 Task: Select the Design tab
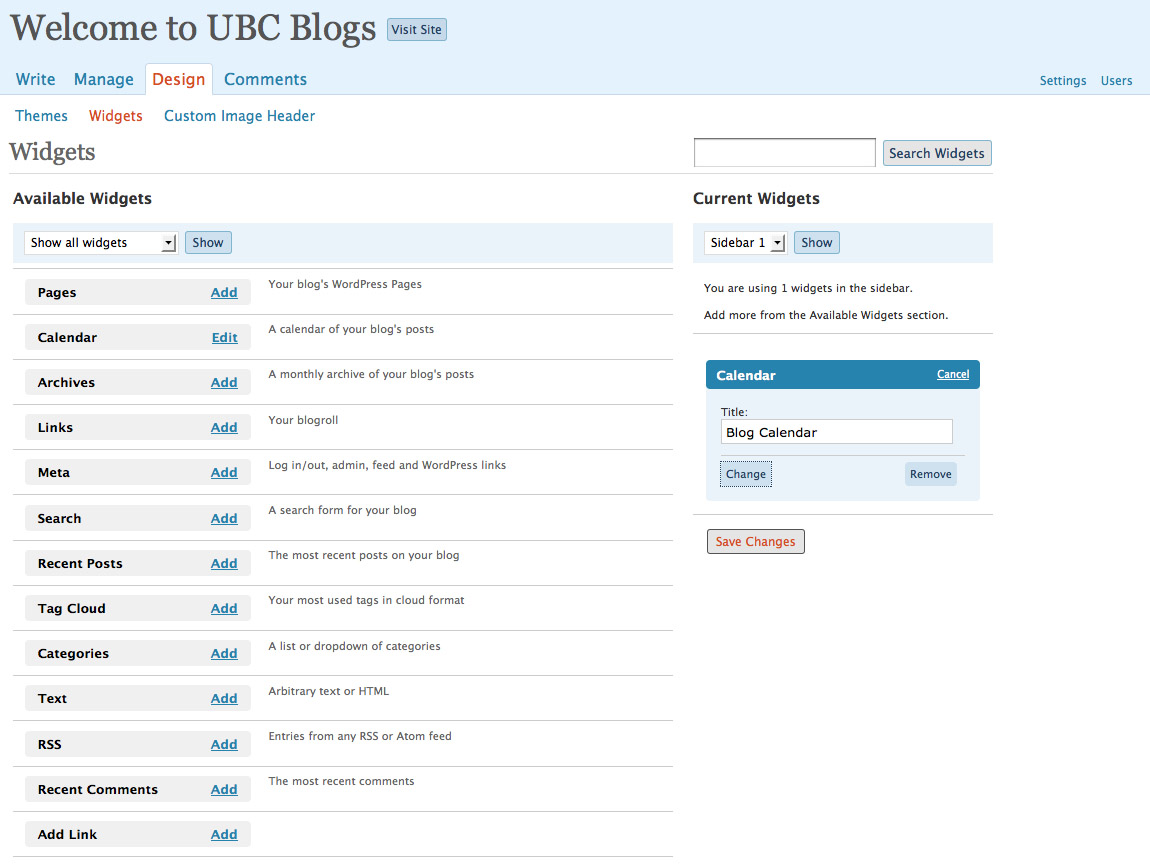179,79
